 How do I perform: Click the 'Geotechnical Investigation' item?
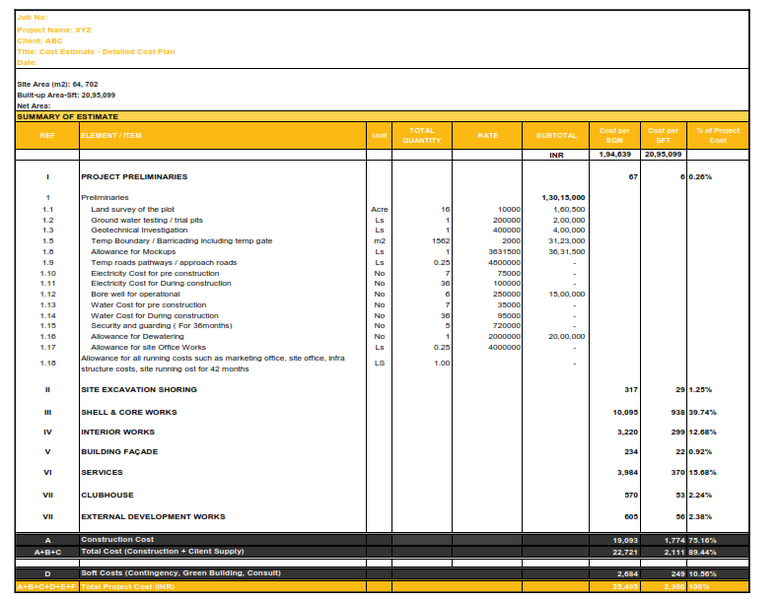(x=139, y=230)
